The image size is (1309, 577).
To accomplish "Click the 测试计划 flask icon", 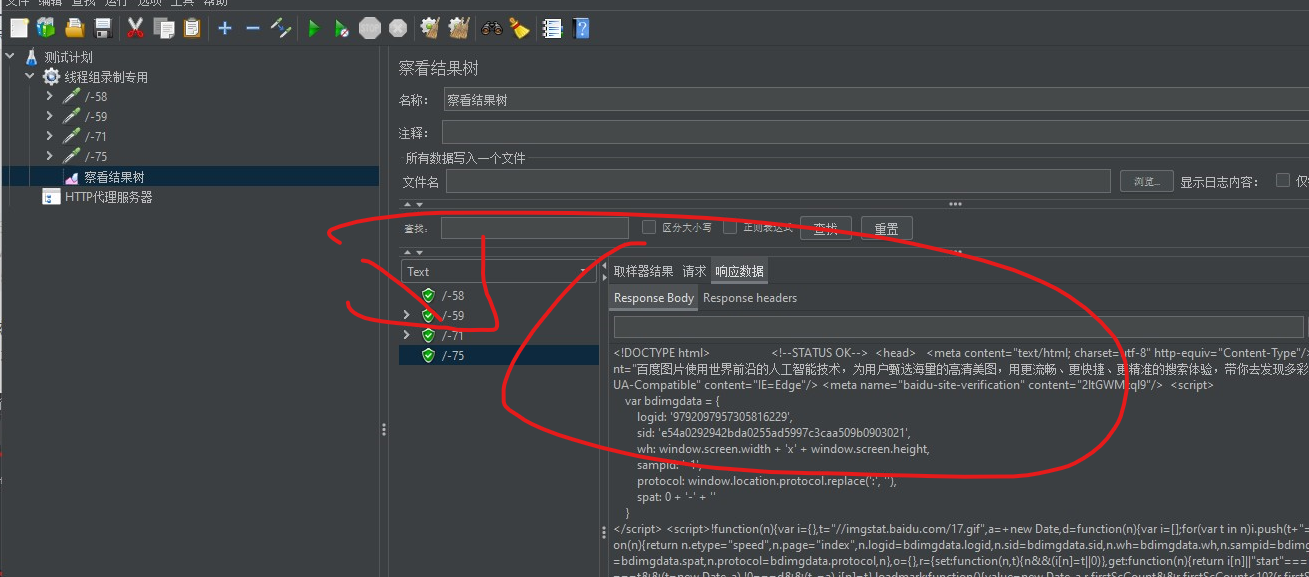I will click(31, 57).
